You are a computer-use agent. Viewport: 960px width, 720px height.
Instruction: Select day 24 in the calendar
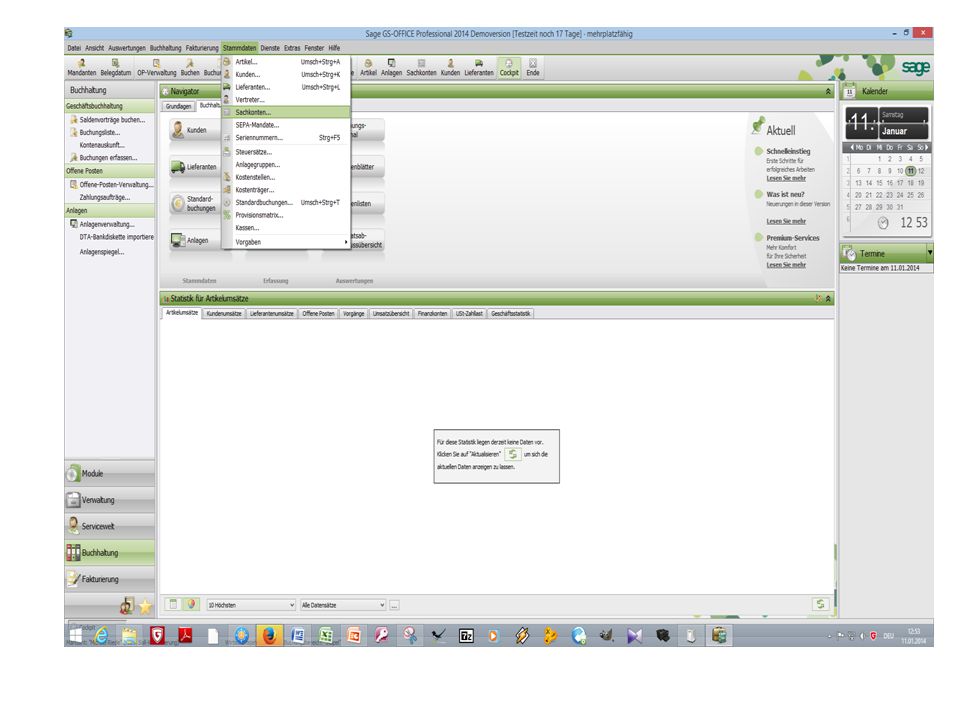point(900,195)
